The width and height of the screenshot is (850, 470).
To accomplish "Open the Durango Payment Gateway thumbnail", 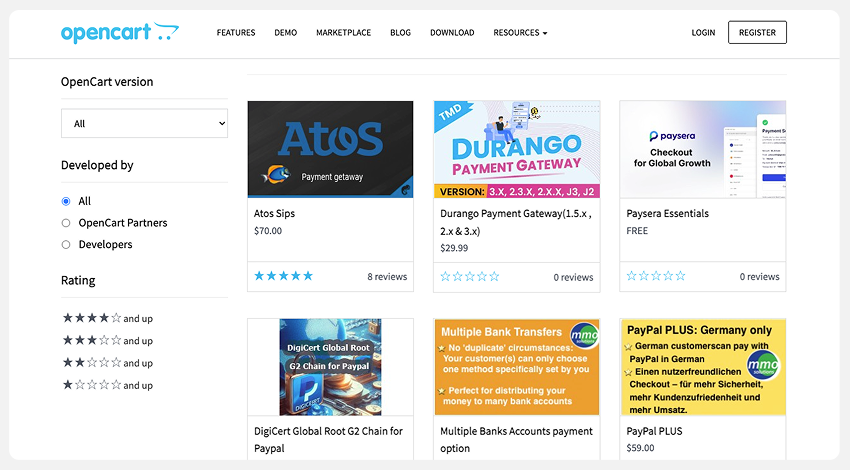I will click(x=517, y=149).
